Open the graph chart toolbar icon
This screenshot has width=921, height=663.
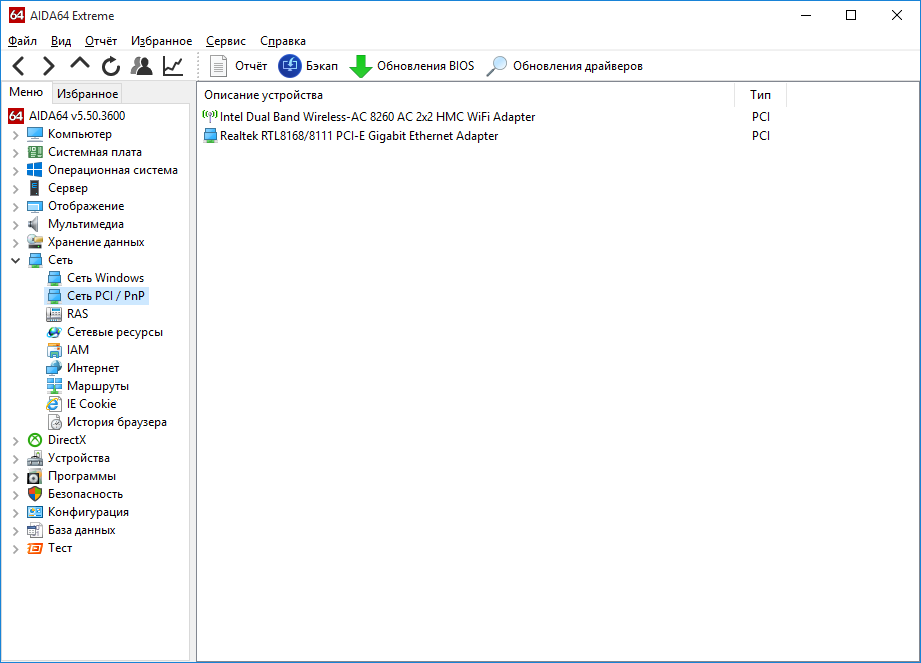tap(173, 66)
